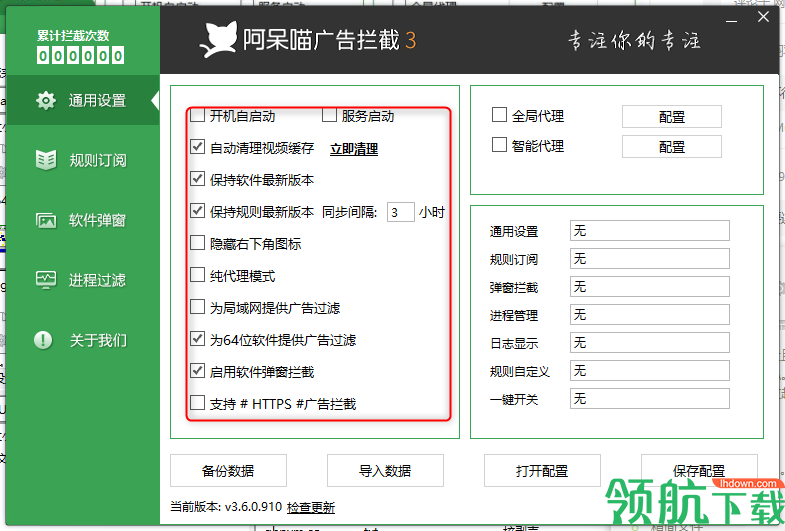Switch to 规则订阅 tab
The height and width of the screenshot is (531, 785).
98,160
